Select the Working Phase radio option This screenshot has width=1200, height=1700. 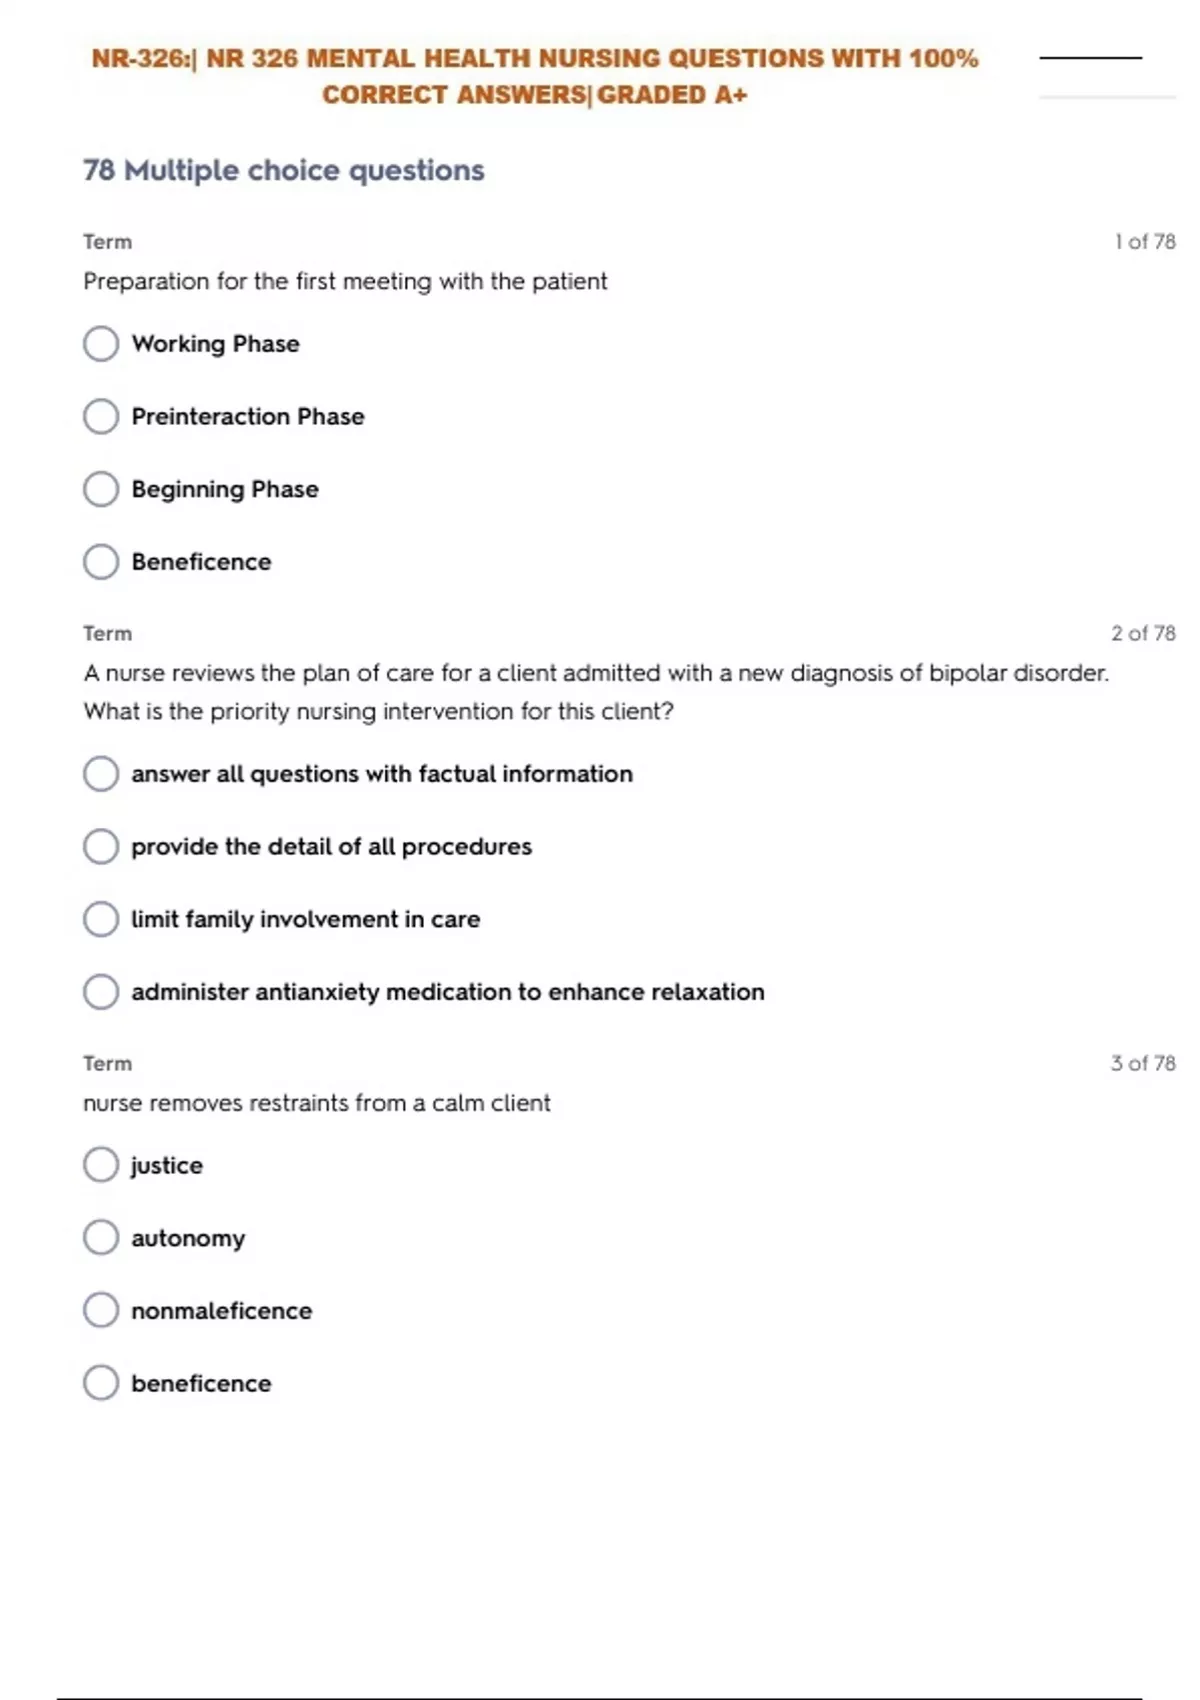click(101, 344)
